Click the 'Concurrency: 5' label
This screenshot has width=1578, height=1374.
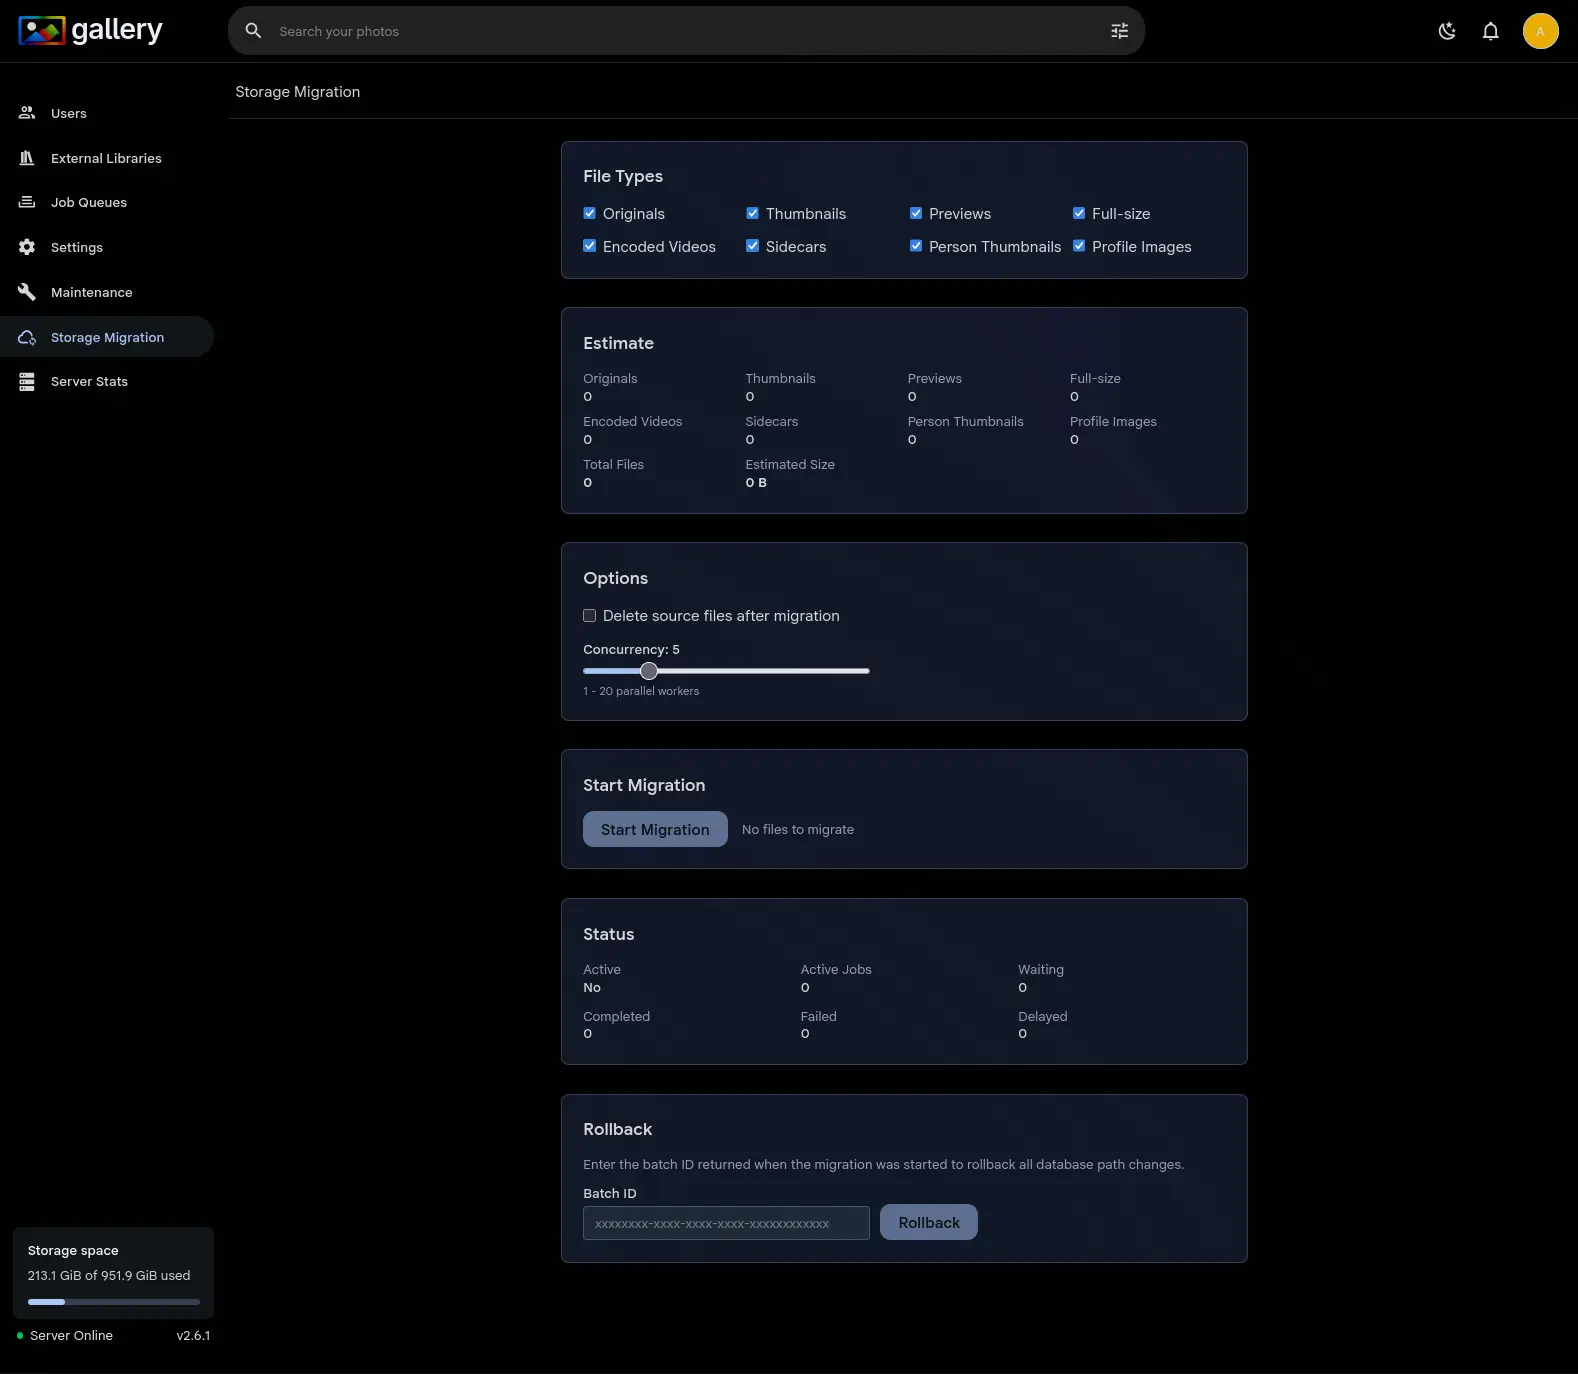631,649
